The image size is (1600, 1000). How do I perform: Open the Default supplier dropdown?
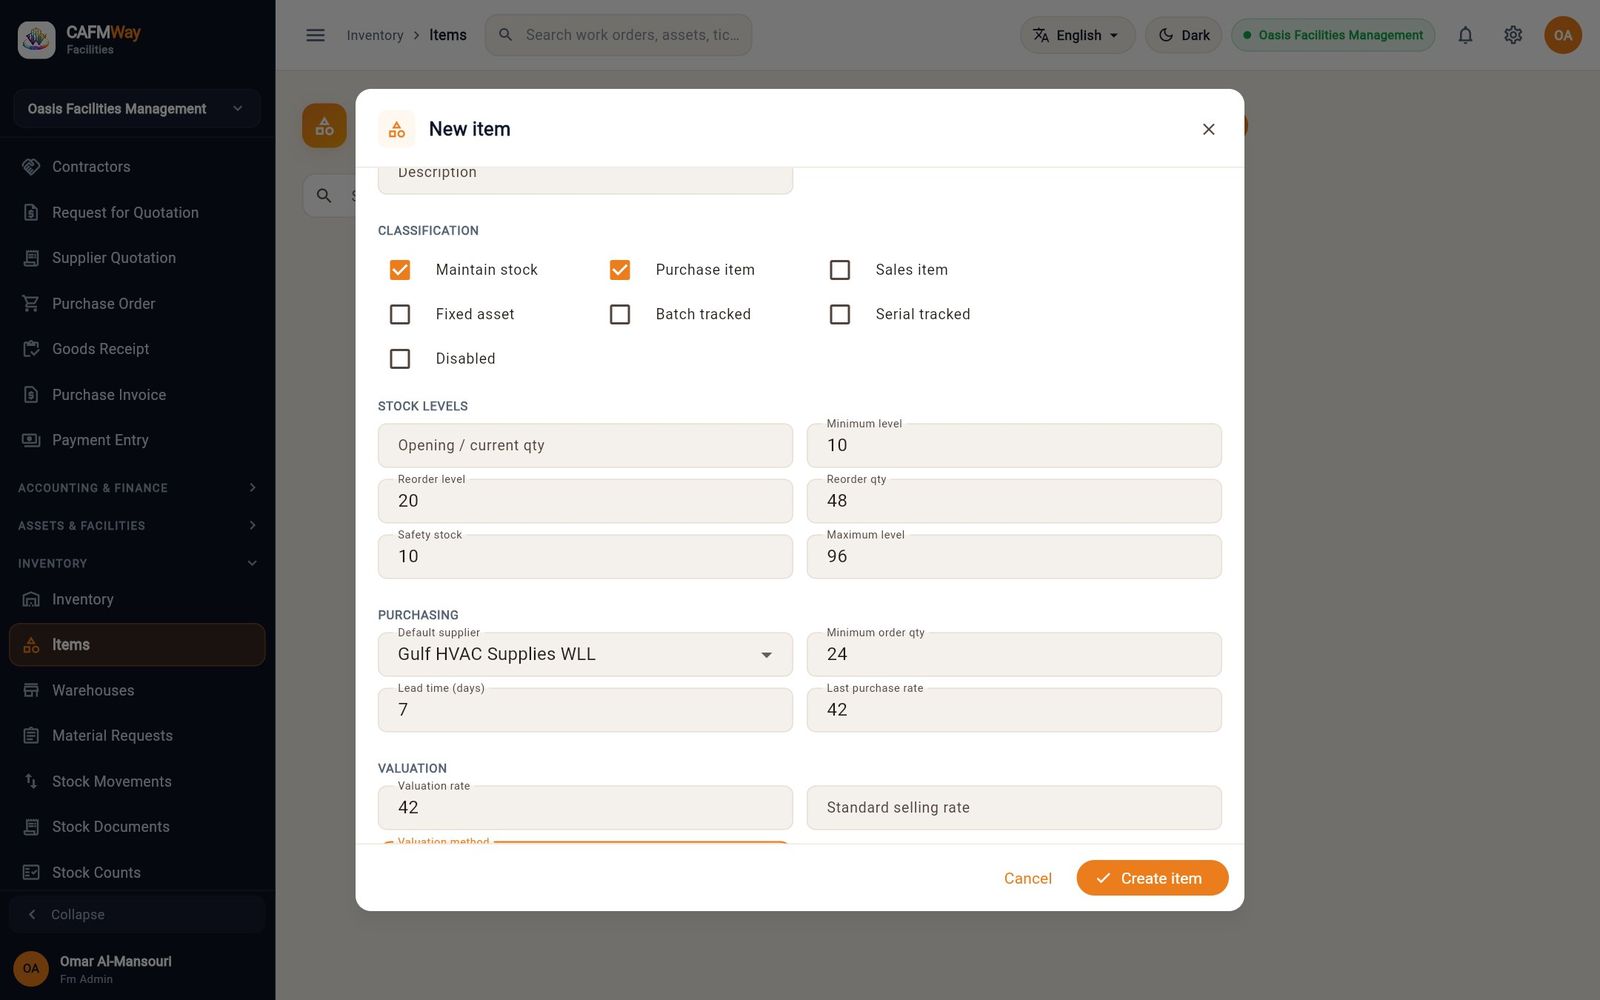tap(585, 654)
